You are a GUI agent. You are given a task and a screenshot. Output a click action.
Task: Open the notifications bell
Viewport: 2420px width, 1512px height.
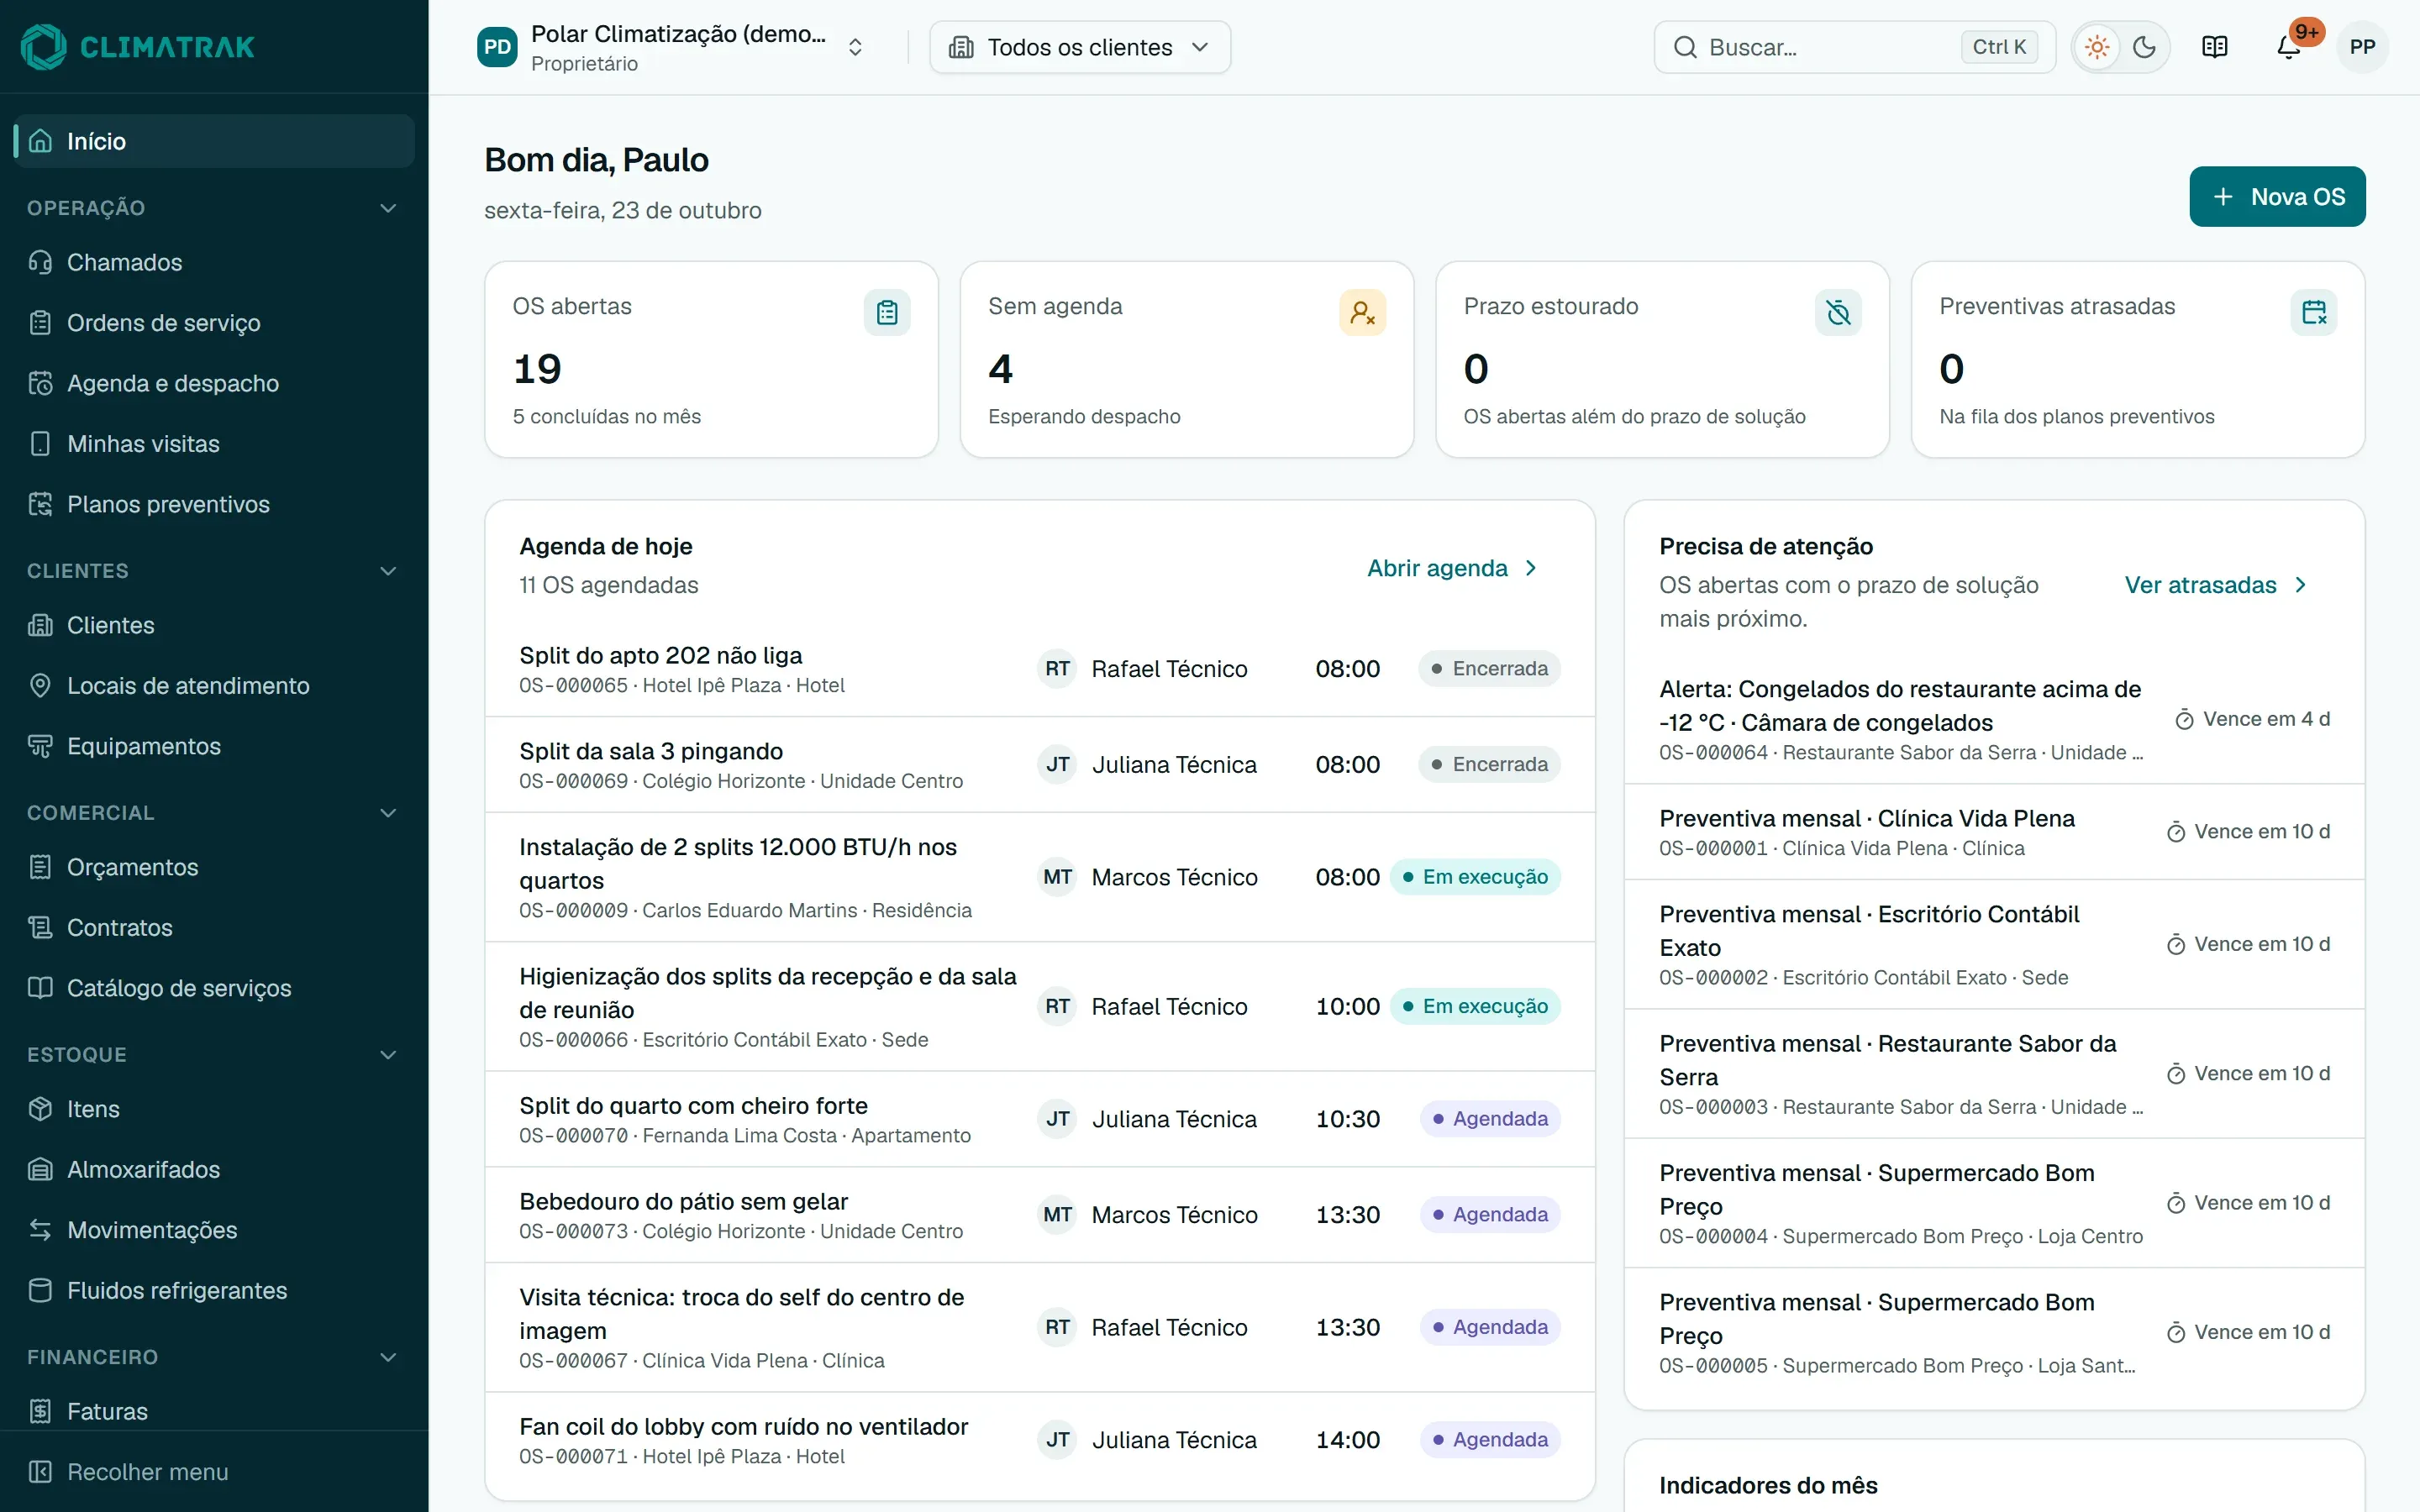(2288, 47)
